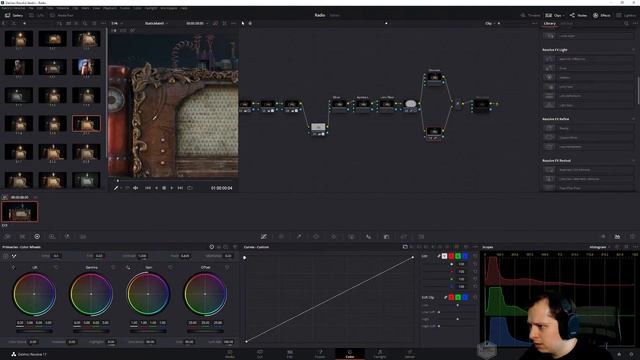
Task: Toggle the green channel in Curves Edit
Action: coord(458,256)
